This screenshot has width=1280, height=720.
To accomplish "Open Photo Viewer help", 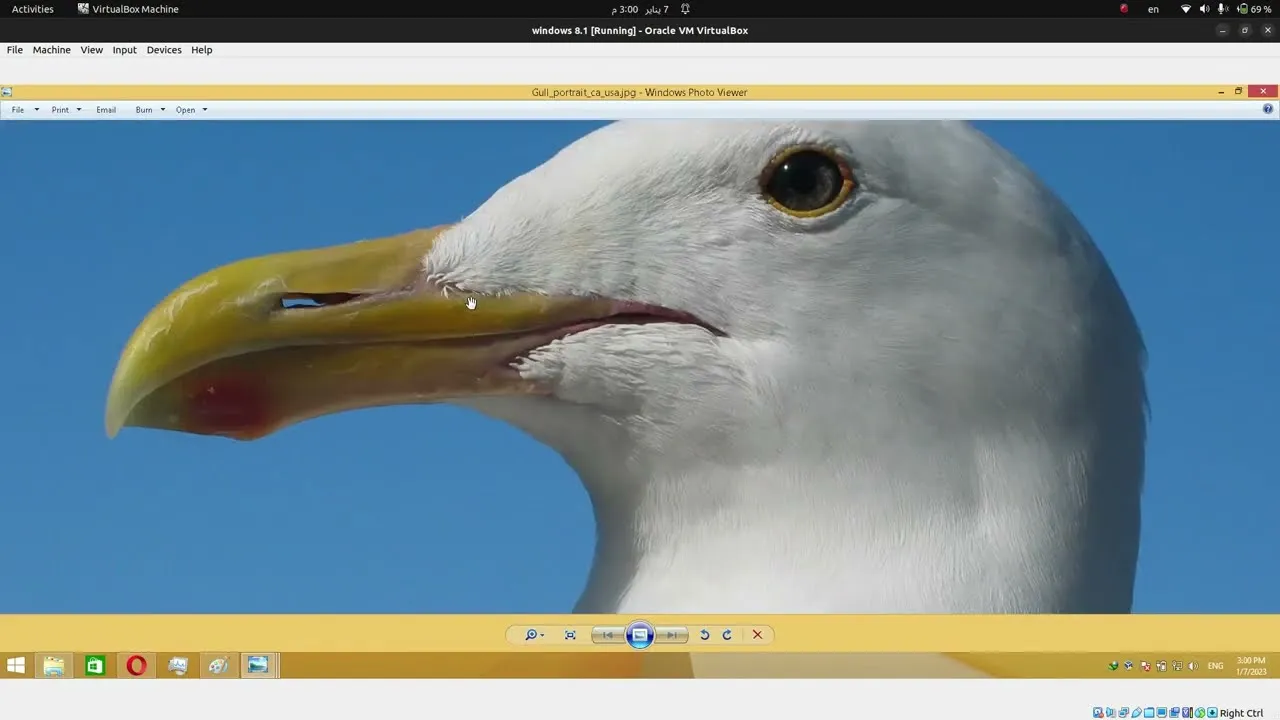I will coord(1267,109).
